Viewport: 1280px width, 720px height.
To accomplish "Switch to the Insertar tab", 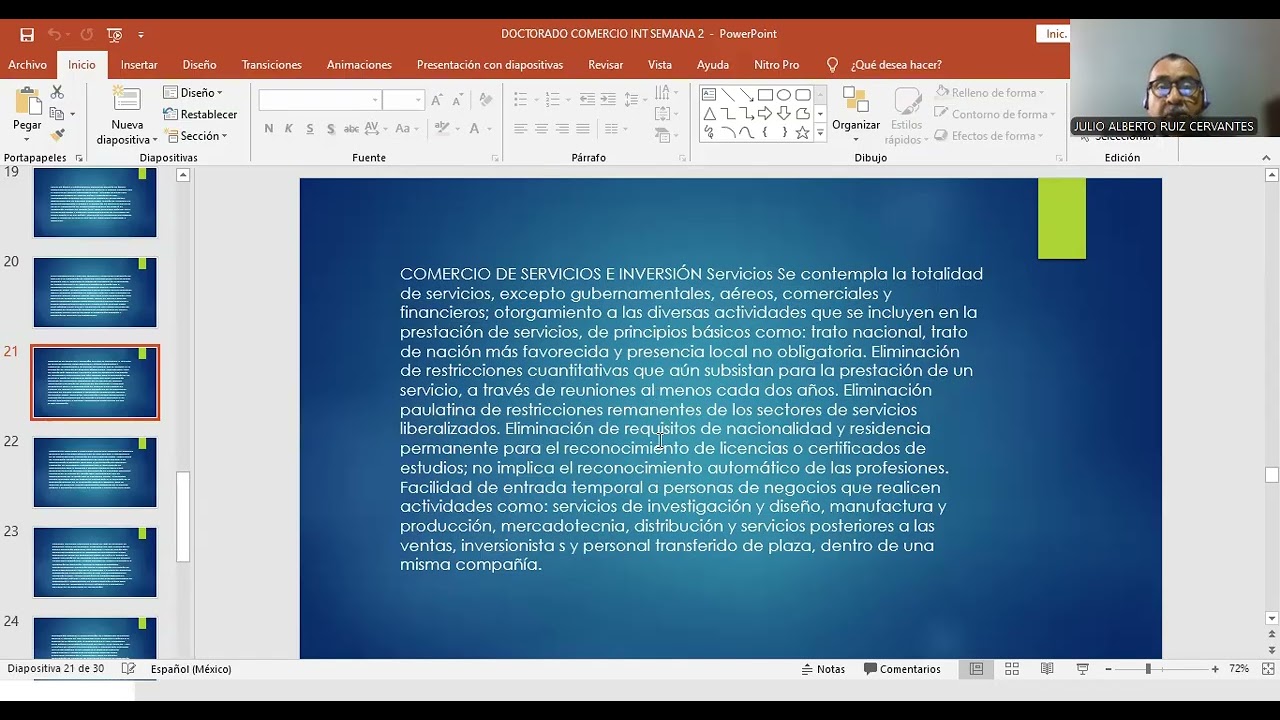I will tap(139, 65).
